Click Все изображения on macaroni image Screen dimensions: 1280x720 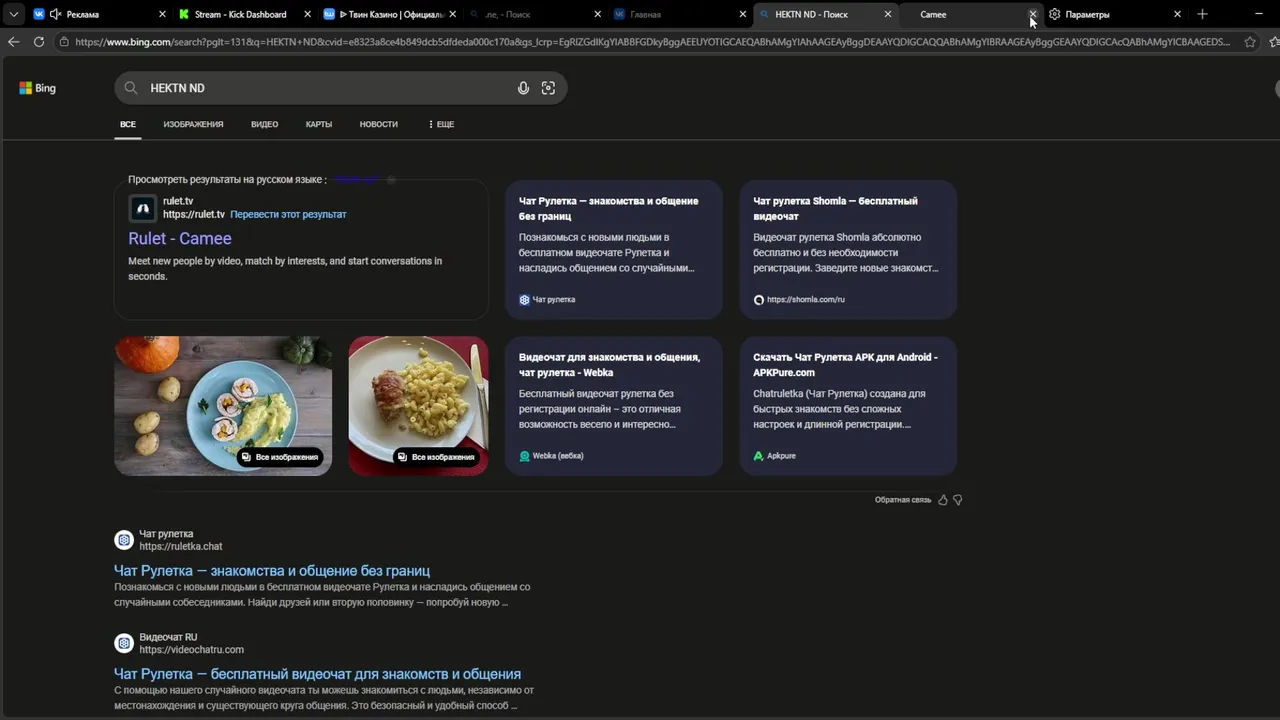pyautogui.click(x=436, y=457)
